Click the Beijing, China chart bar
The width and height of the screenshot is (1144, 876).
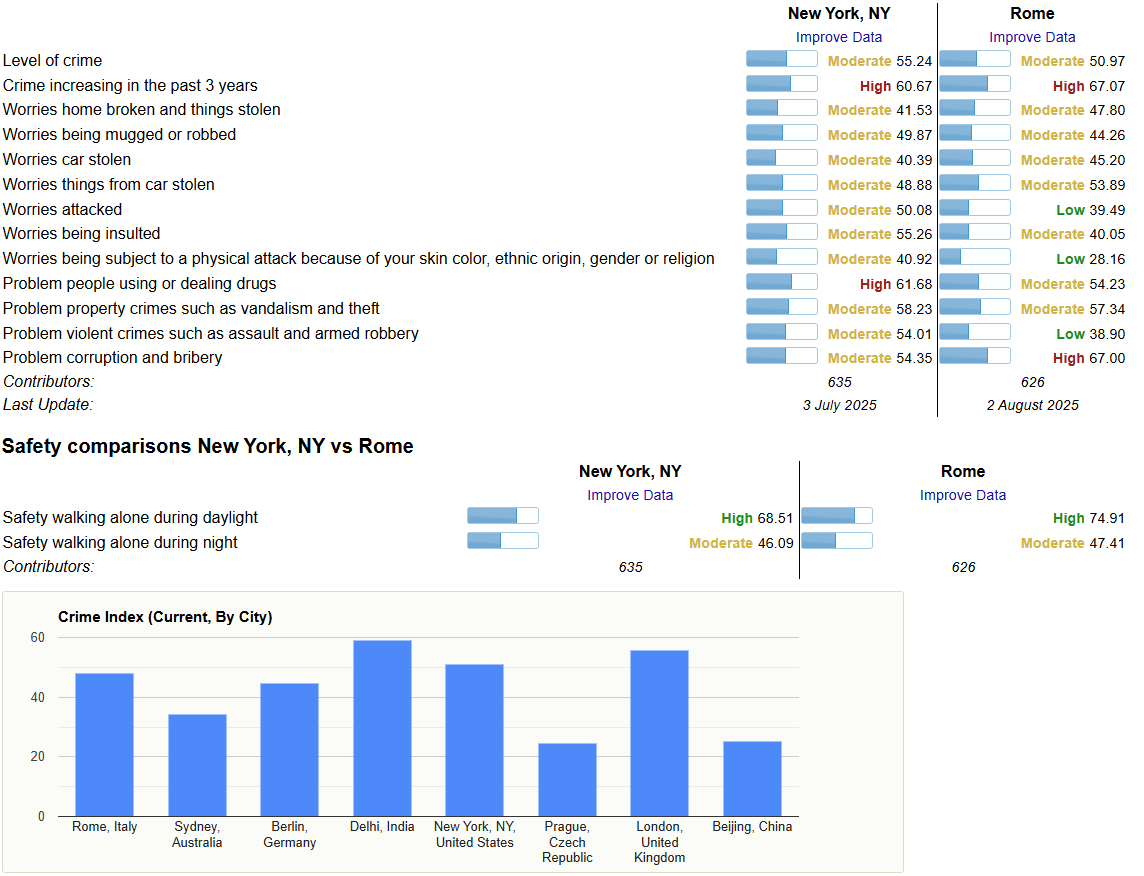[x=752, y=778]
